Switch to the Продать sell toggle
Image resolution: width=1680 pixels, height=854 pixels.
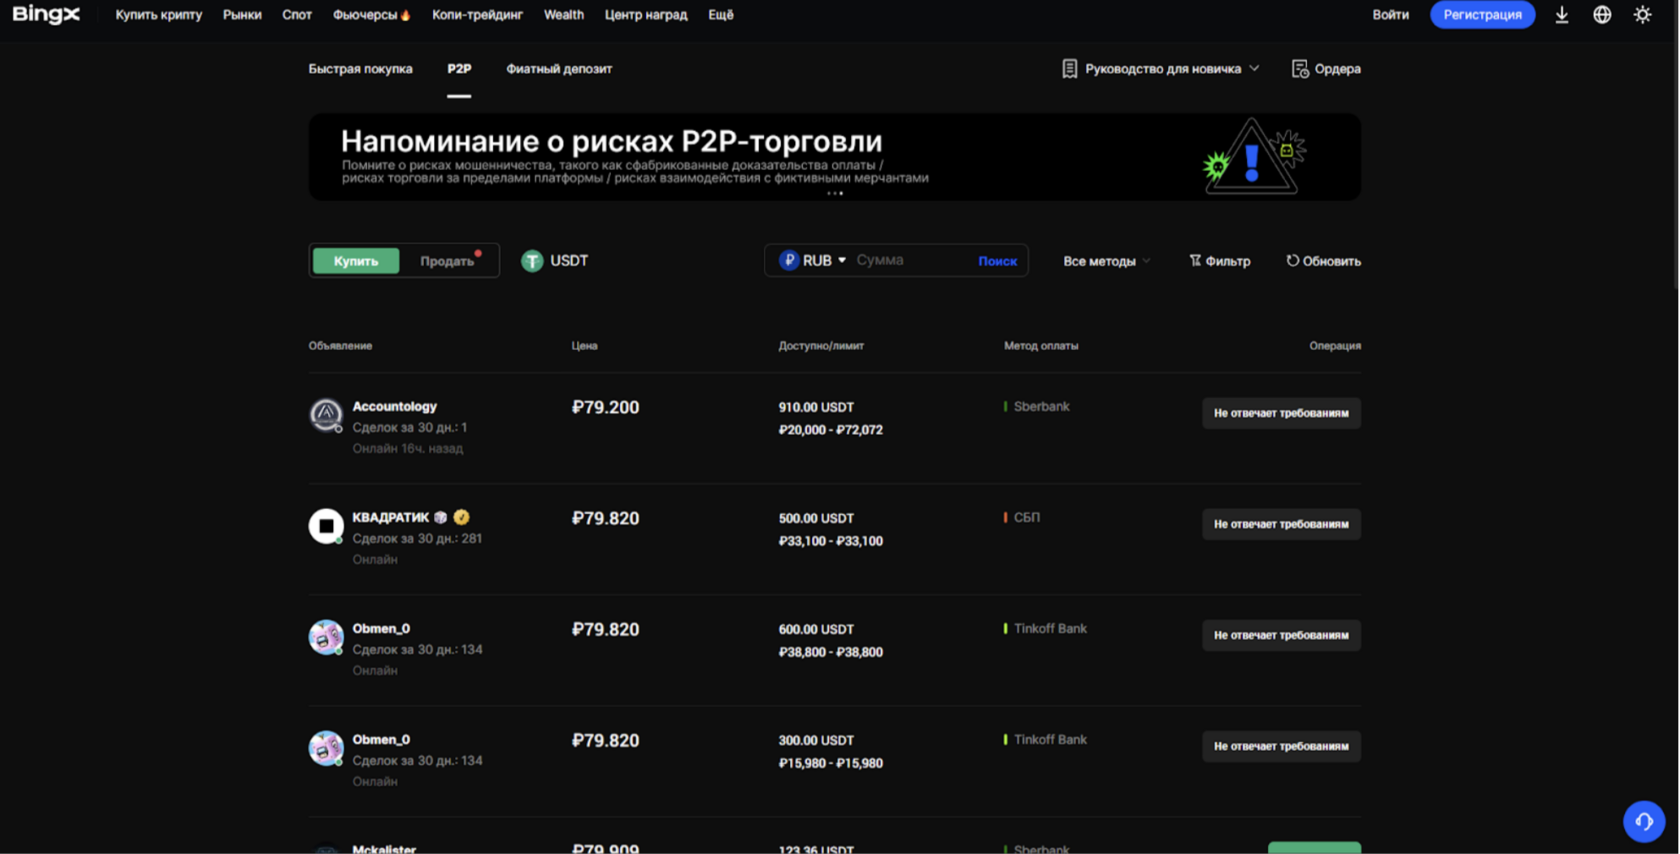pyautogui.click(x=446, y=261)
